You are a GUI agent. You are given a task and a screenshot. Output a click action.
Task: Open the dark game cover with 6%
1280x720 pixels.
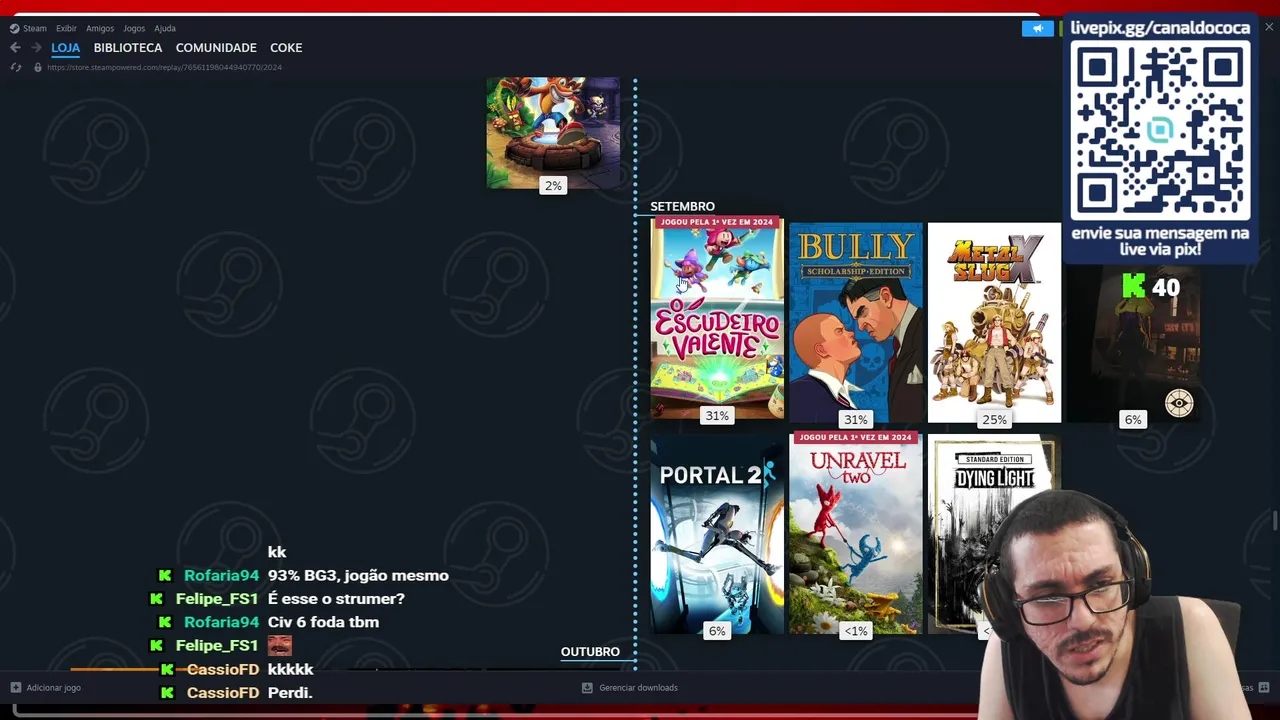tap(1132, 345)
